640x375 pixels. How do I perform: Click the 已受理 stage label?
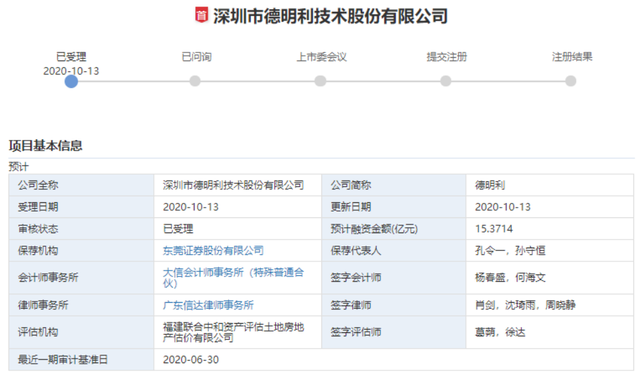pyautogui.click(x=71, y=57)
